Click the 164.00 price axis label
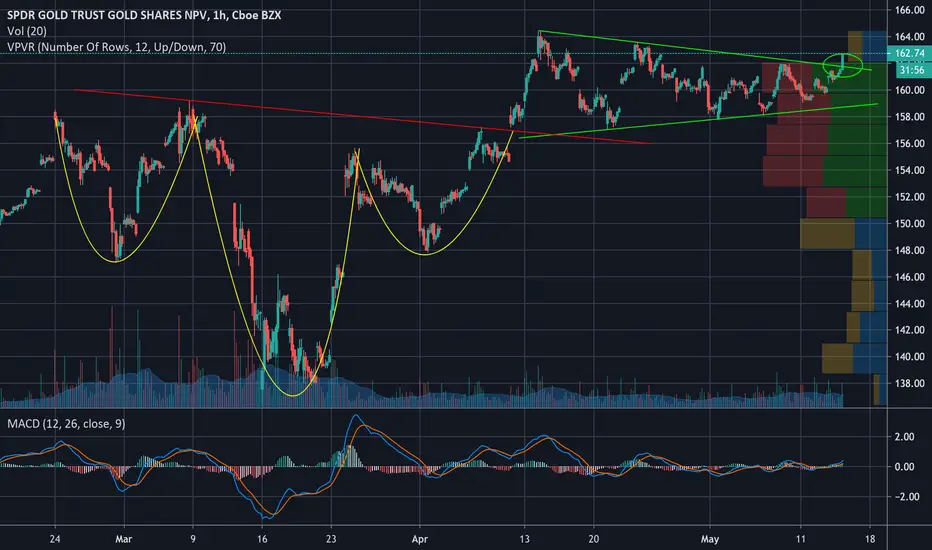 pos(909,37)
